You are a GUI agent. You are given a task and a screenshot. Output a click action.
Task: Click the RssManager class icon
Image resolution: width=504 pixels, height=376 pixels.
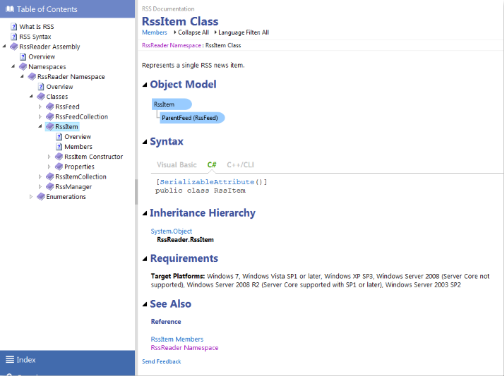coord(50,187)
